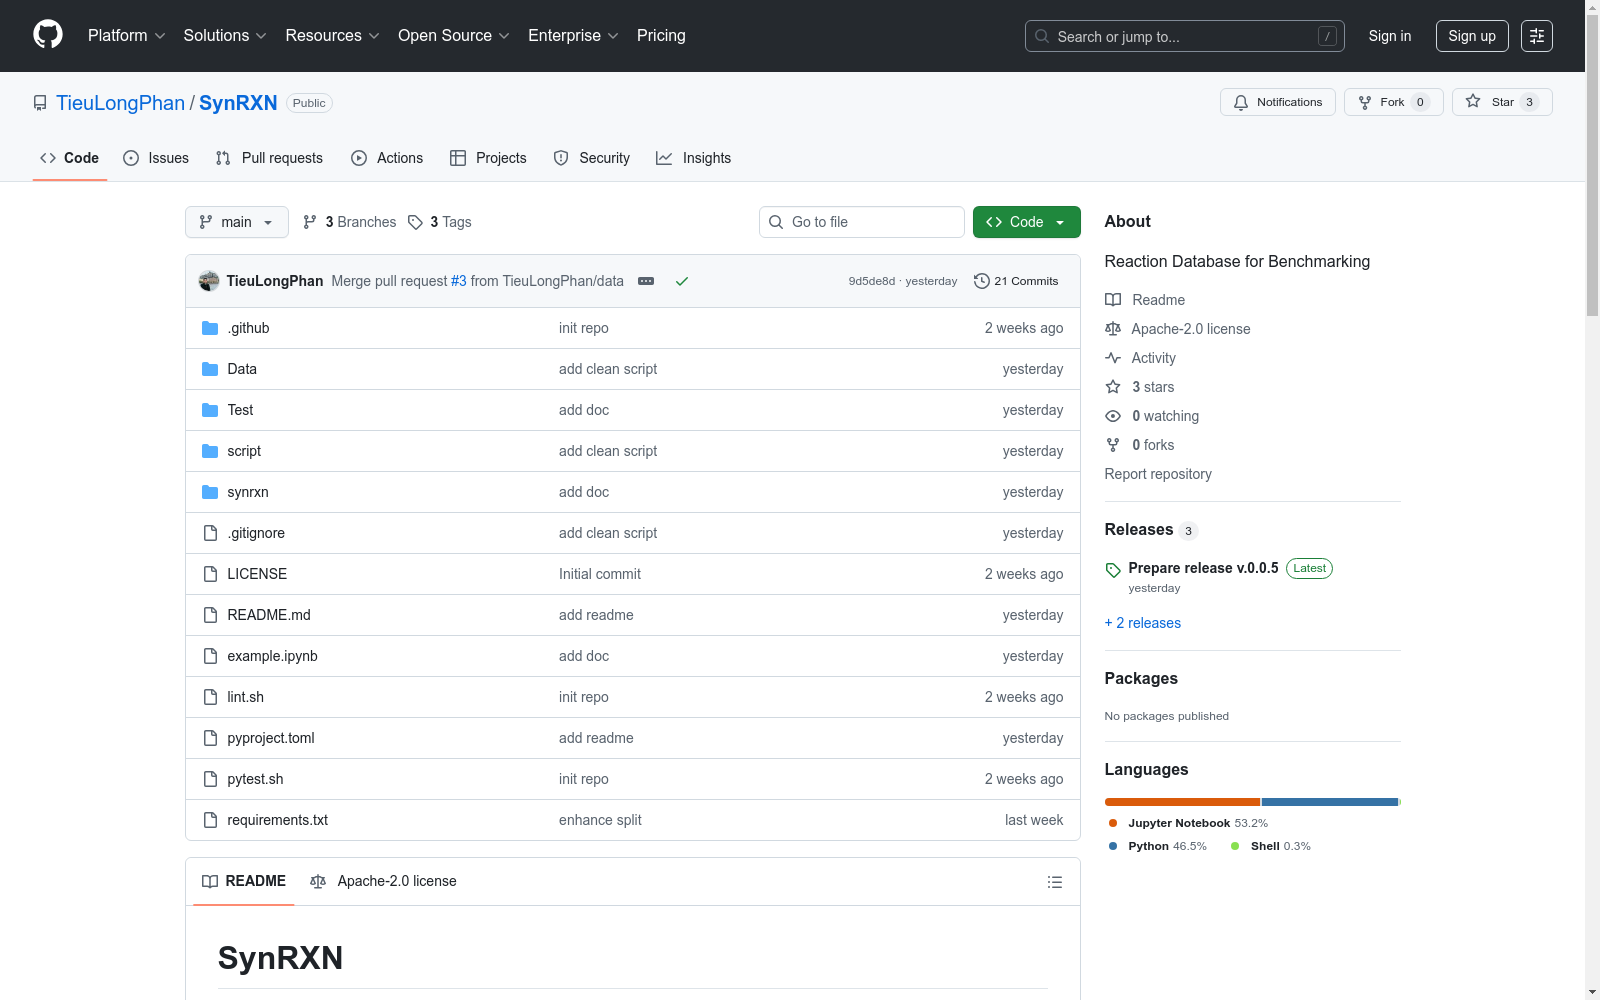Star the SynRXN repository
This screenshot has height=1000, width=1600.
[x=1502, y=102]
